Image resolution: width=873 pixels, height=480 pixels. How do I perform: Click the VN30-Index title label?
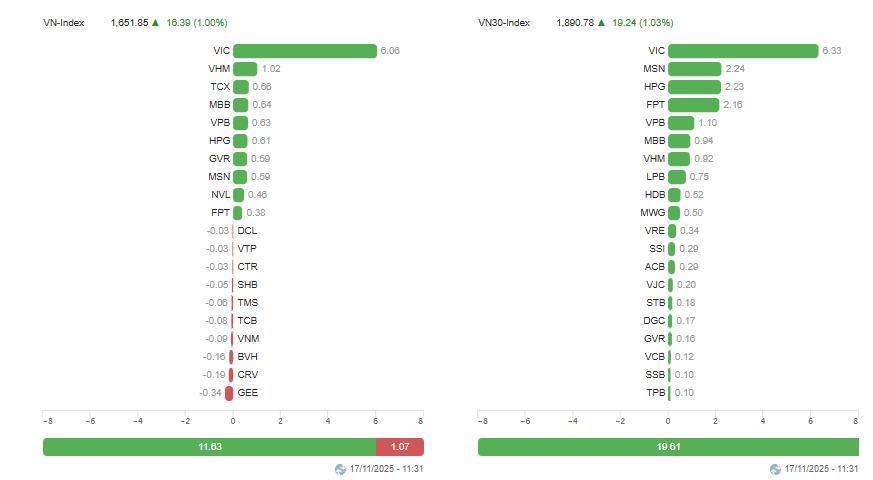(504, 22)
